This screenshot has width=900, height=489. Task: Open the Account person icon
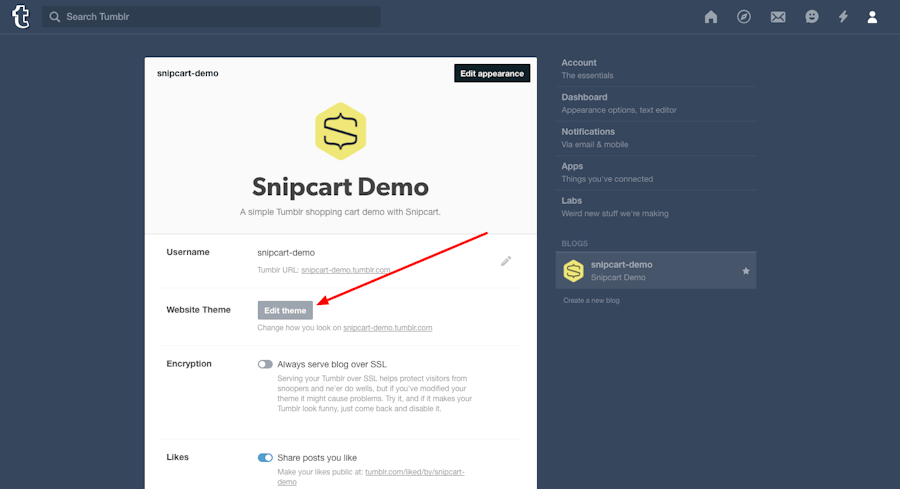[872, 17]
